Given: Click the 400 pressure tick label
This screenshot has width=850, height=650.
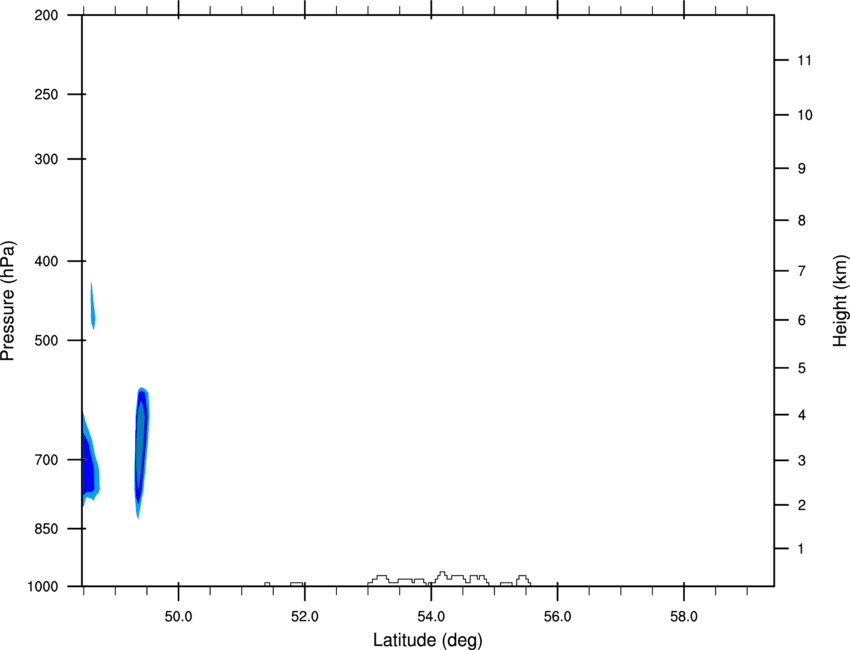Looking at the screenshot, I should [46, 261].
